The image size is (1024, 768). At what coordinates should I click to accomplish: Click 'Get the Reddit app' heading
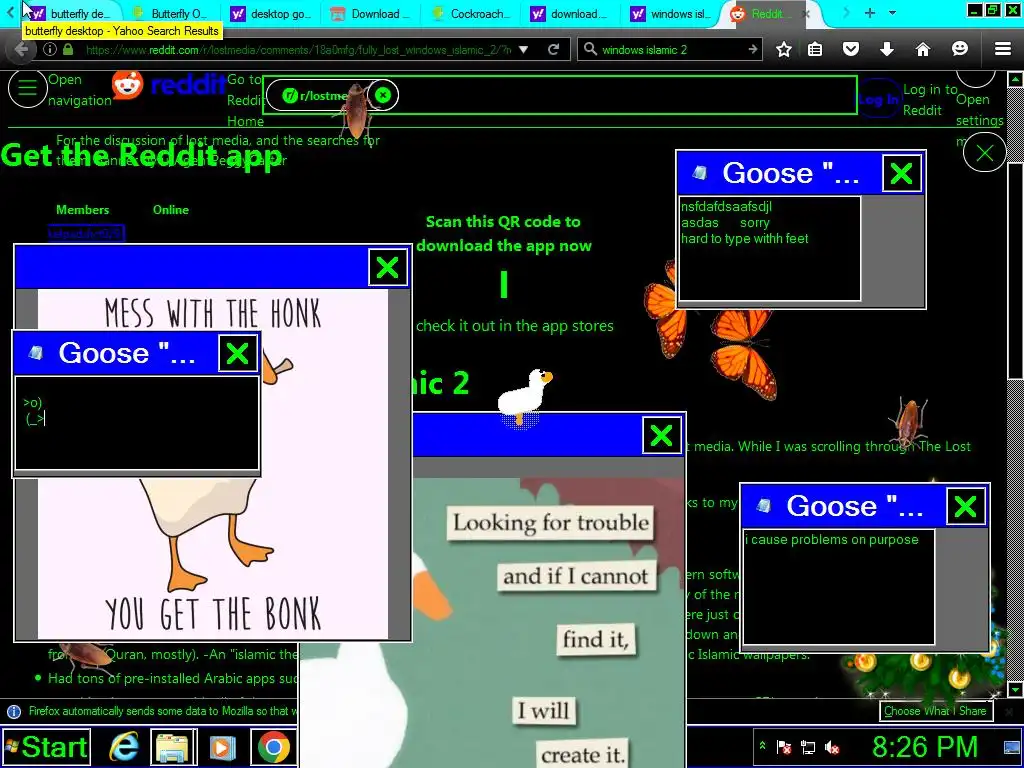[x=141, y=156]
